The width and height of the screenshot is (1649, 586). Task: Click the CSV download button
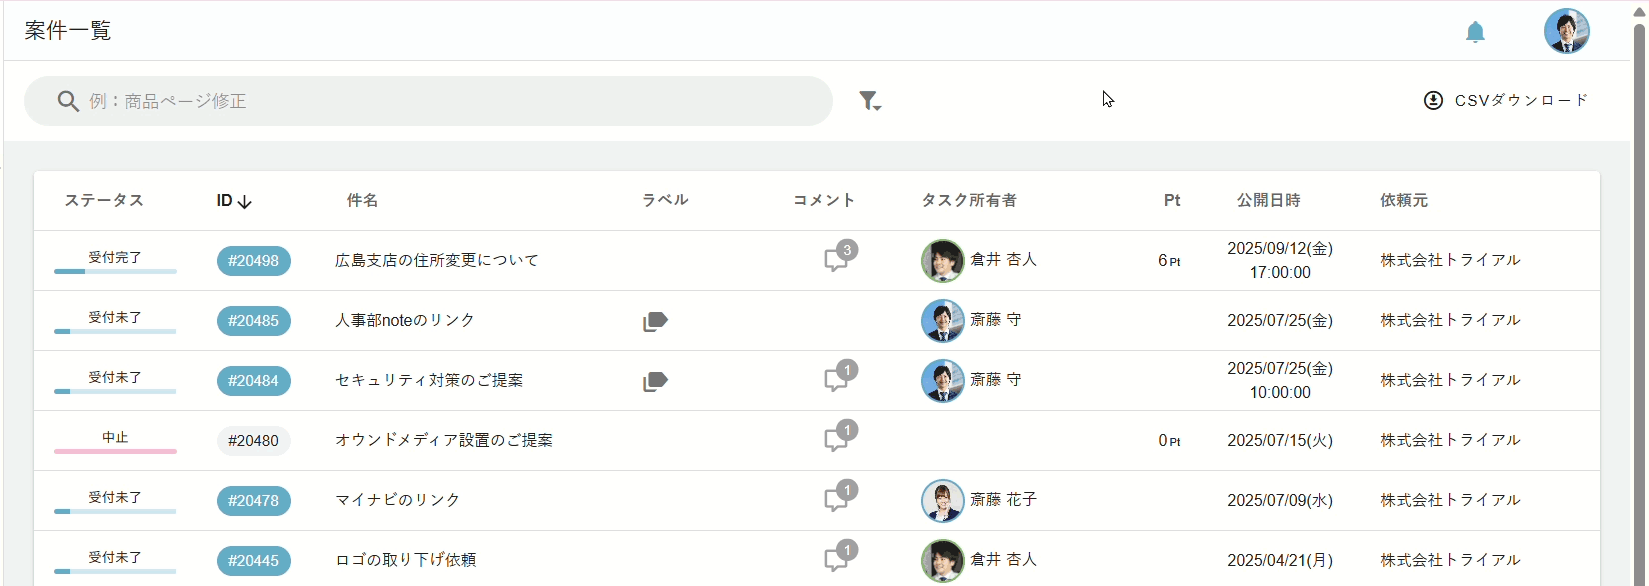pos(1506,100)
